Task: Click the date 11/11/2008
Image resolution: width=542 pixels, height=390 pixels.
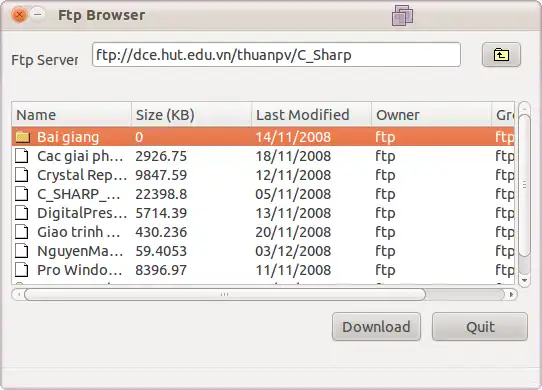Action: pyautogui.click(x=293, y=270)
